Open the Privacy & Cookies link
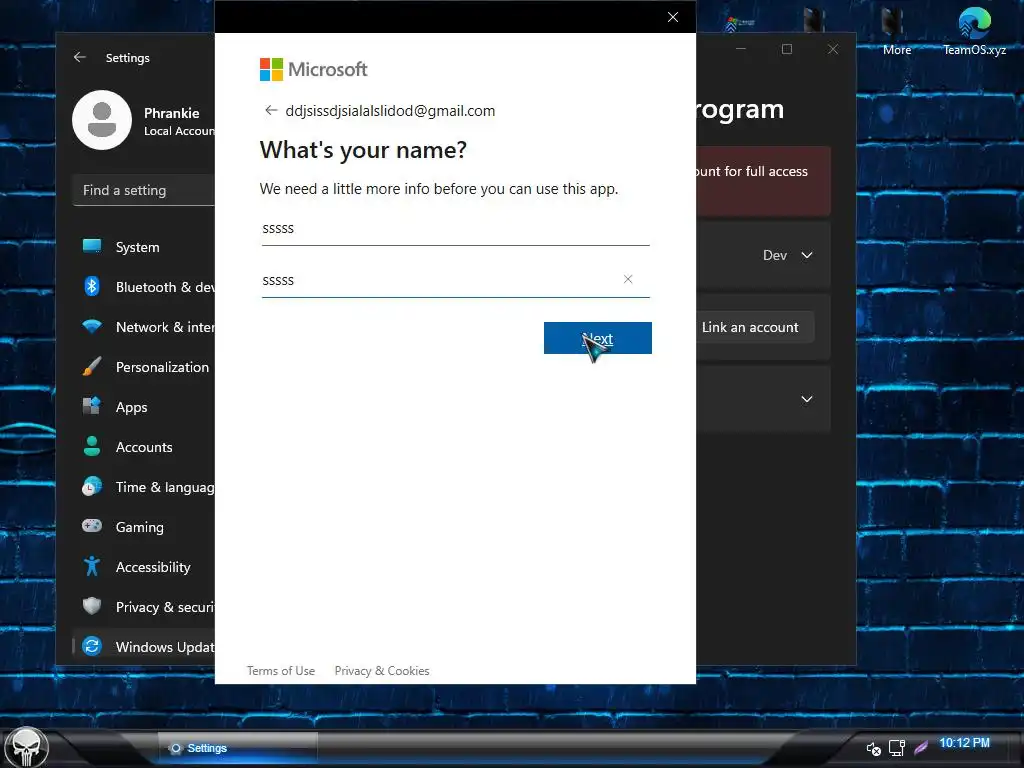 click(x=382, y=671)
